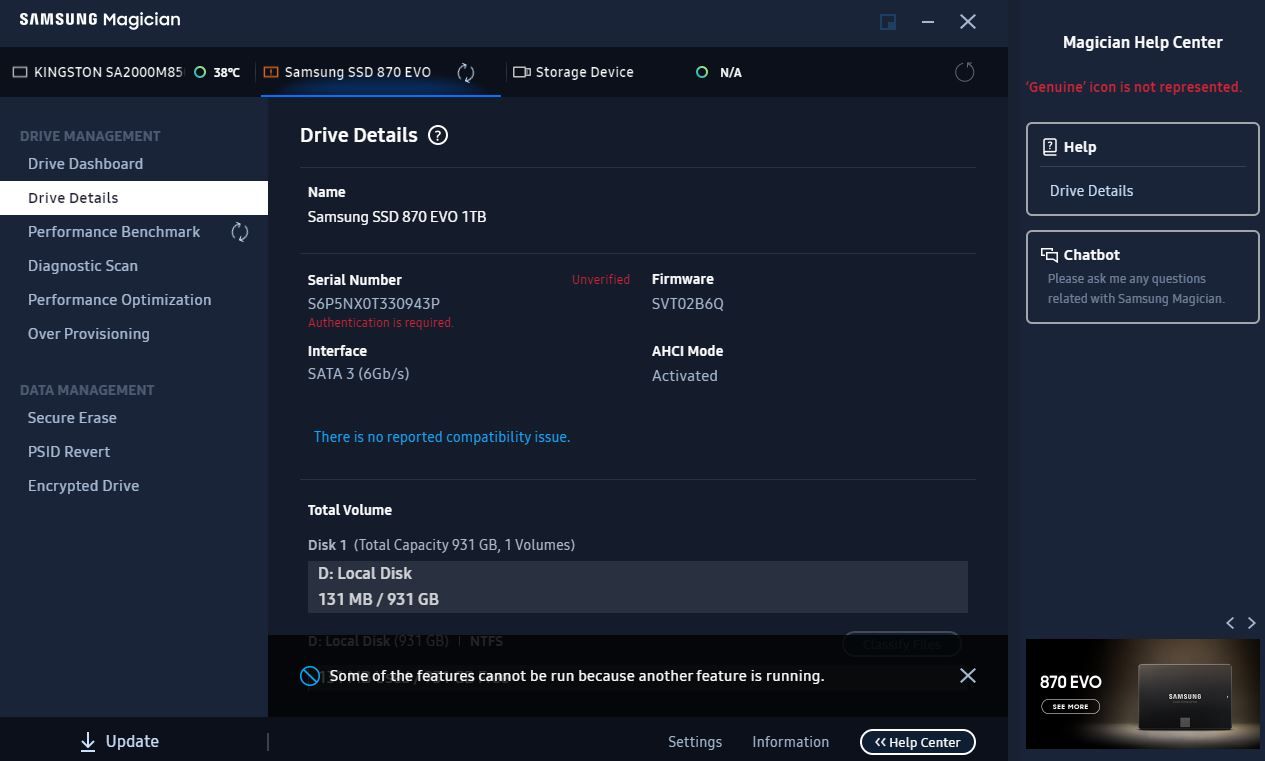Open Drive Details help topic link
Viewport: 1265px width, 761px height.
[1091, 191]
